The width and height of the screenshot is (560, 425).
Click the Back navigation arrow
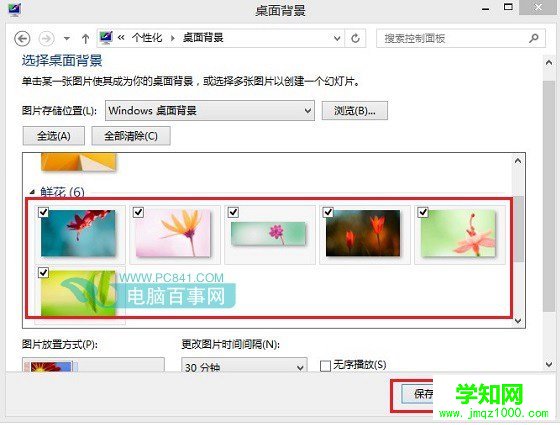22,38
